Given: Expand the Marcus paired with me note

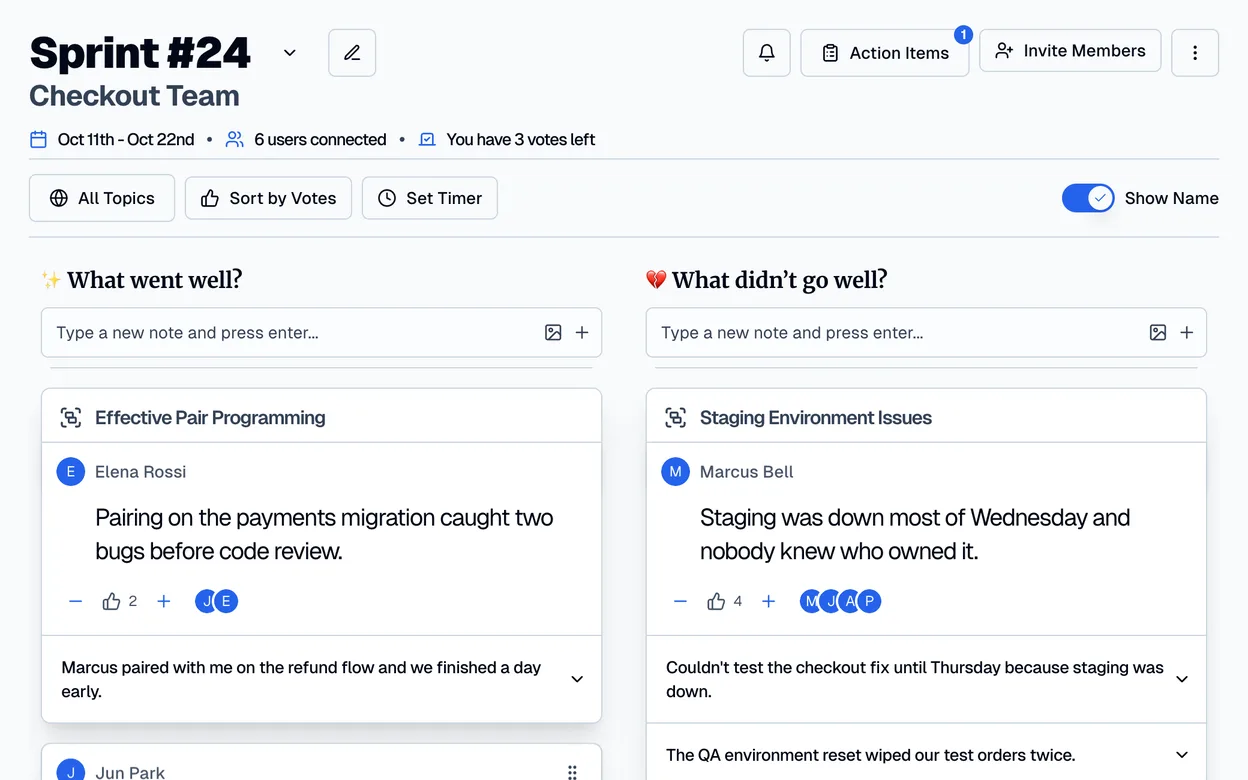Looking at the screenshot, I should coord(577,679).
